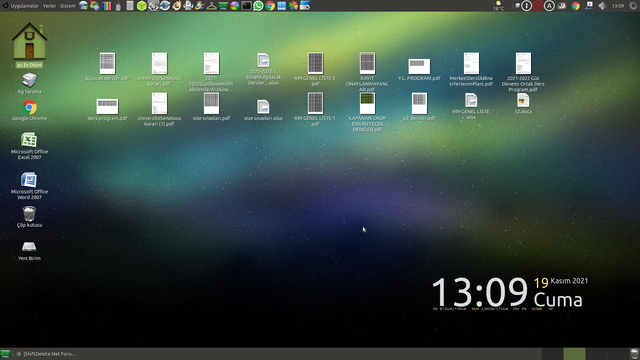Click the printer launcher in top panel

pyautogui.click(x=188, y=6)
